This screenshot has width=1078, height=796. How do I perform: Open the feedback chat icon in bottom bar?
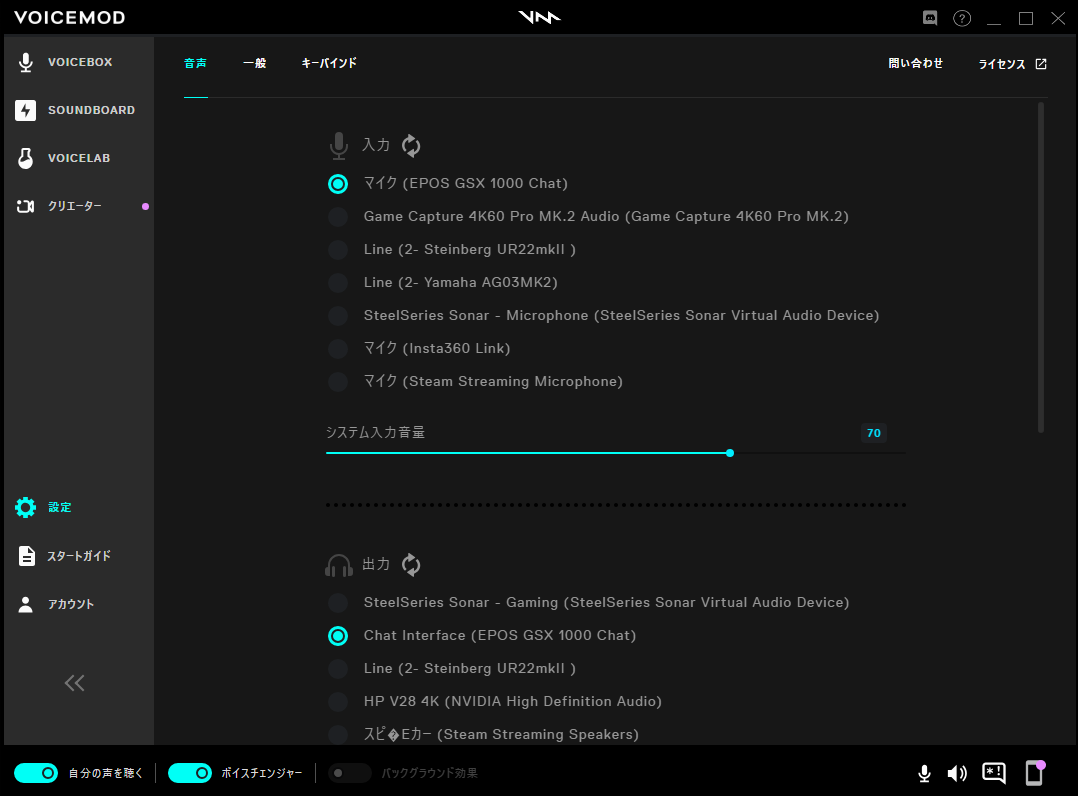[x=994, y=773]
